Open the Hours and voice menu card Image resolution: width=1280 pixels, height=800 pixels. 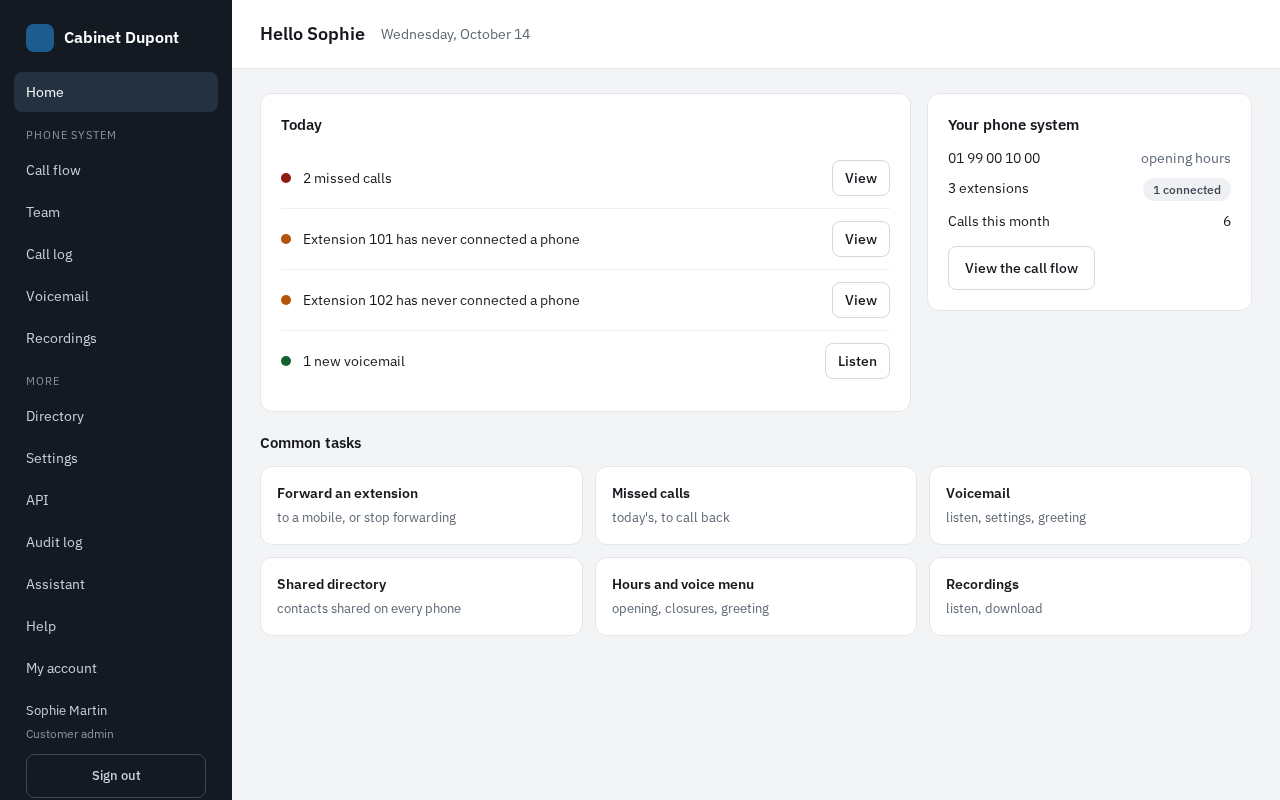pyautogui.click(x=756, y=596)
